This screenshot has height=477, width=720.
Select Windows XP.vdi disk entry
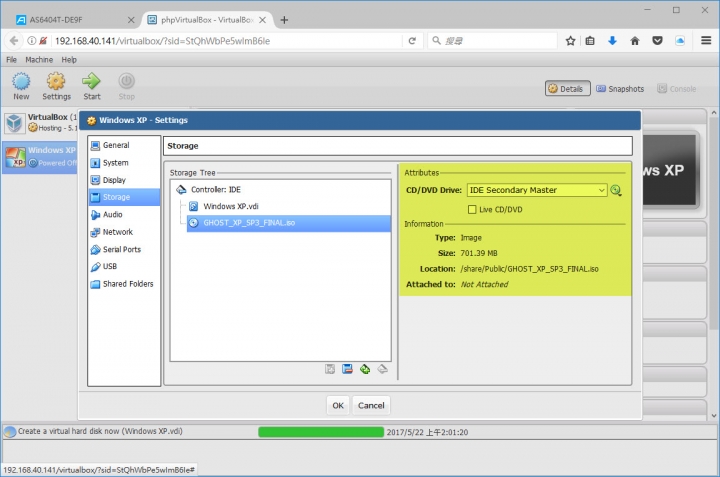point(288,206)
